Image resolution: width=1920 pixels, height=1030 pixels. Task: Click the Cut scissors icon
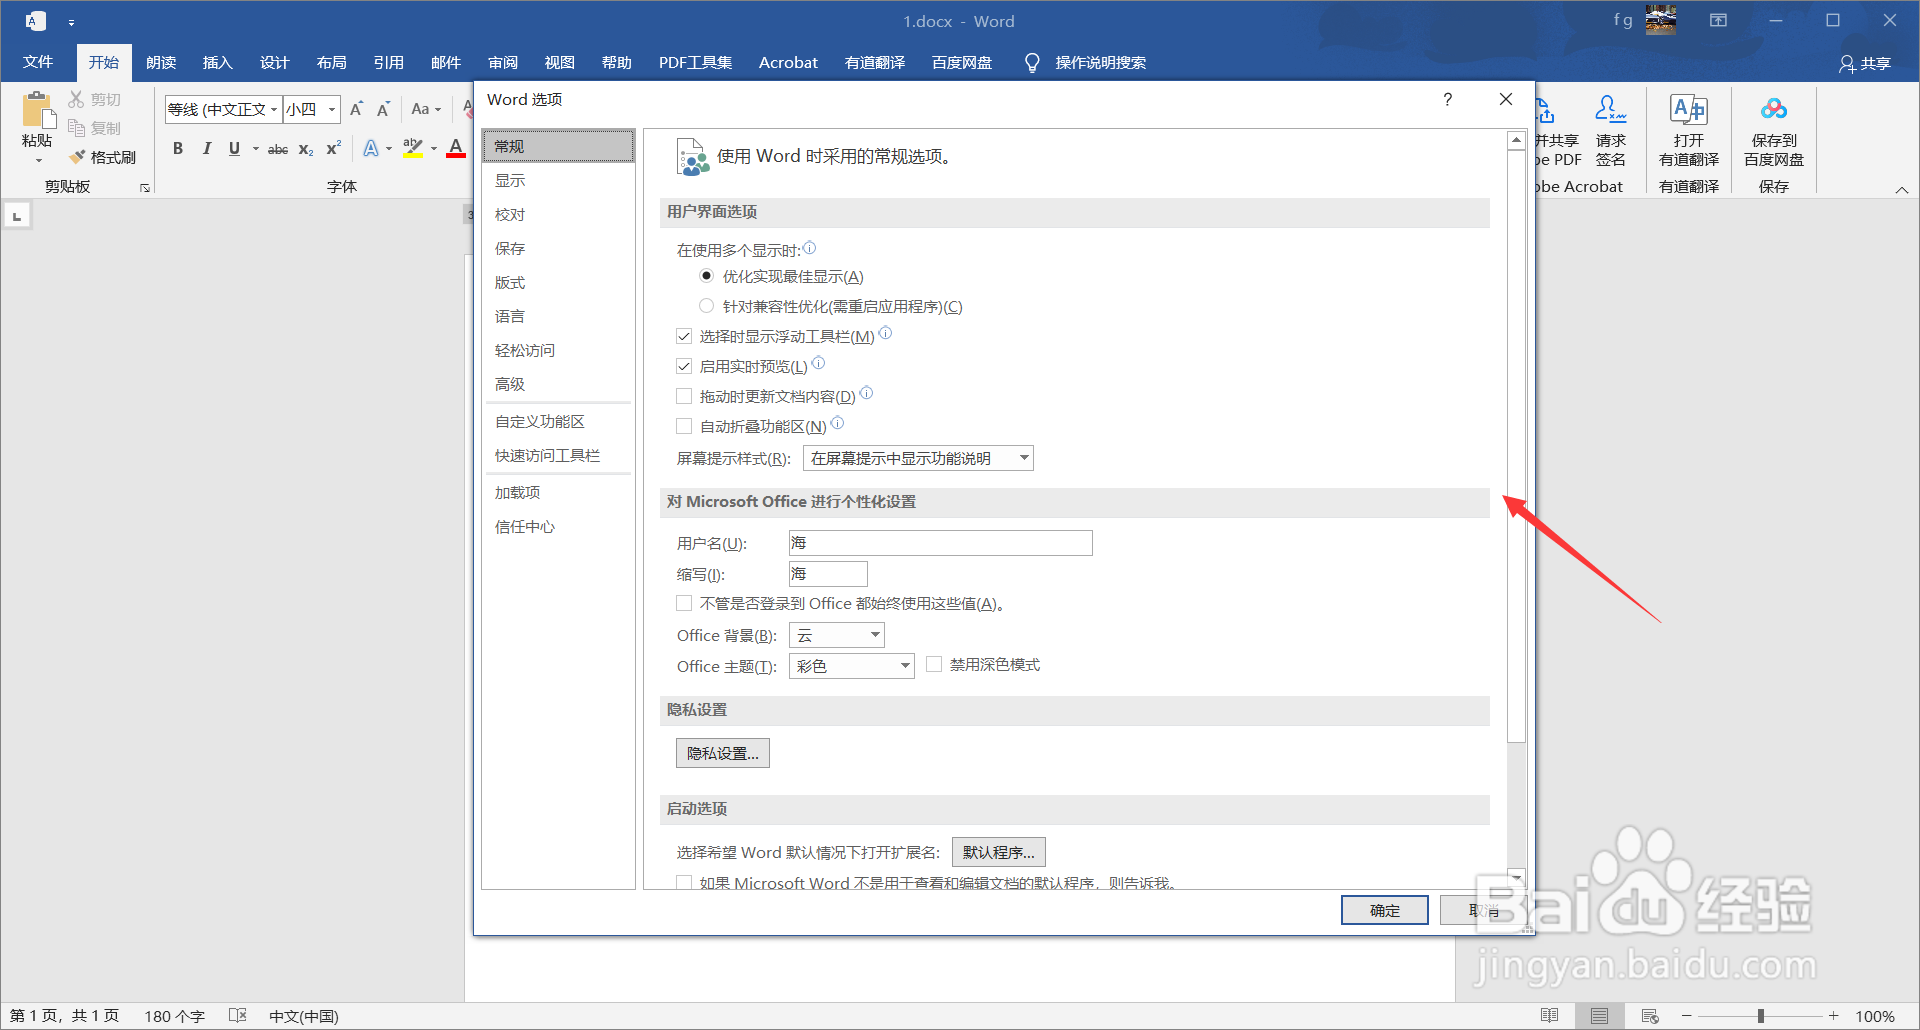coord(76,99)
